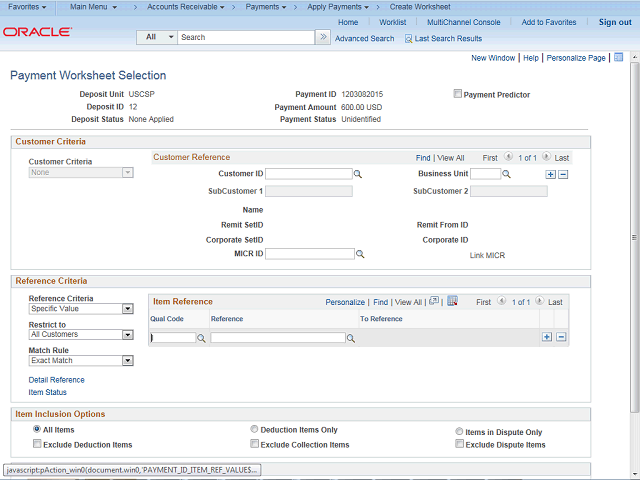The height and width of the screenshot is (480, 640).
Task: Click the Sign out link
Action: [x=615, y=22]
